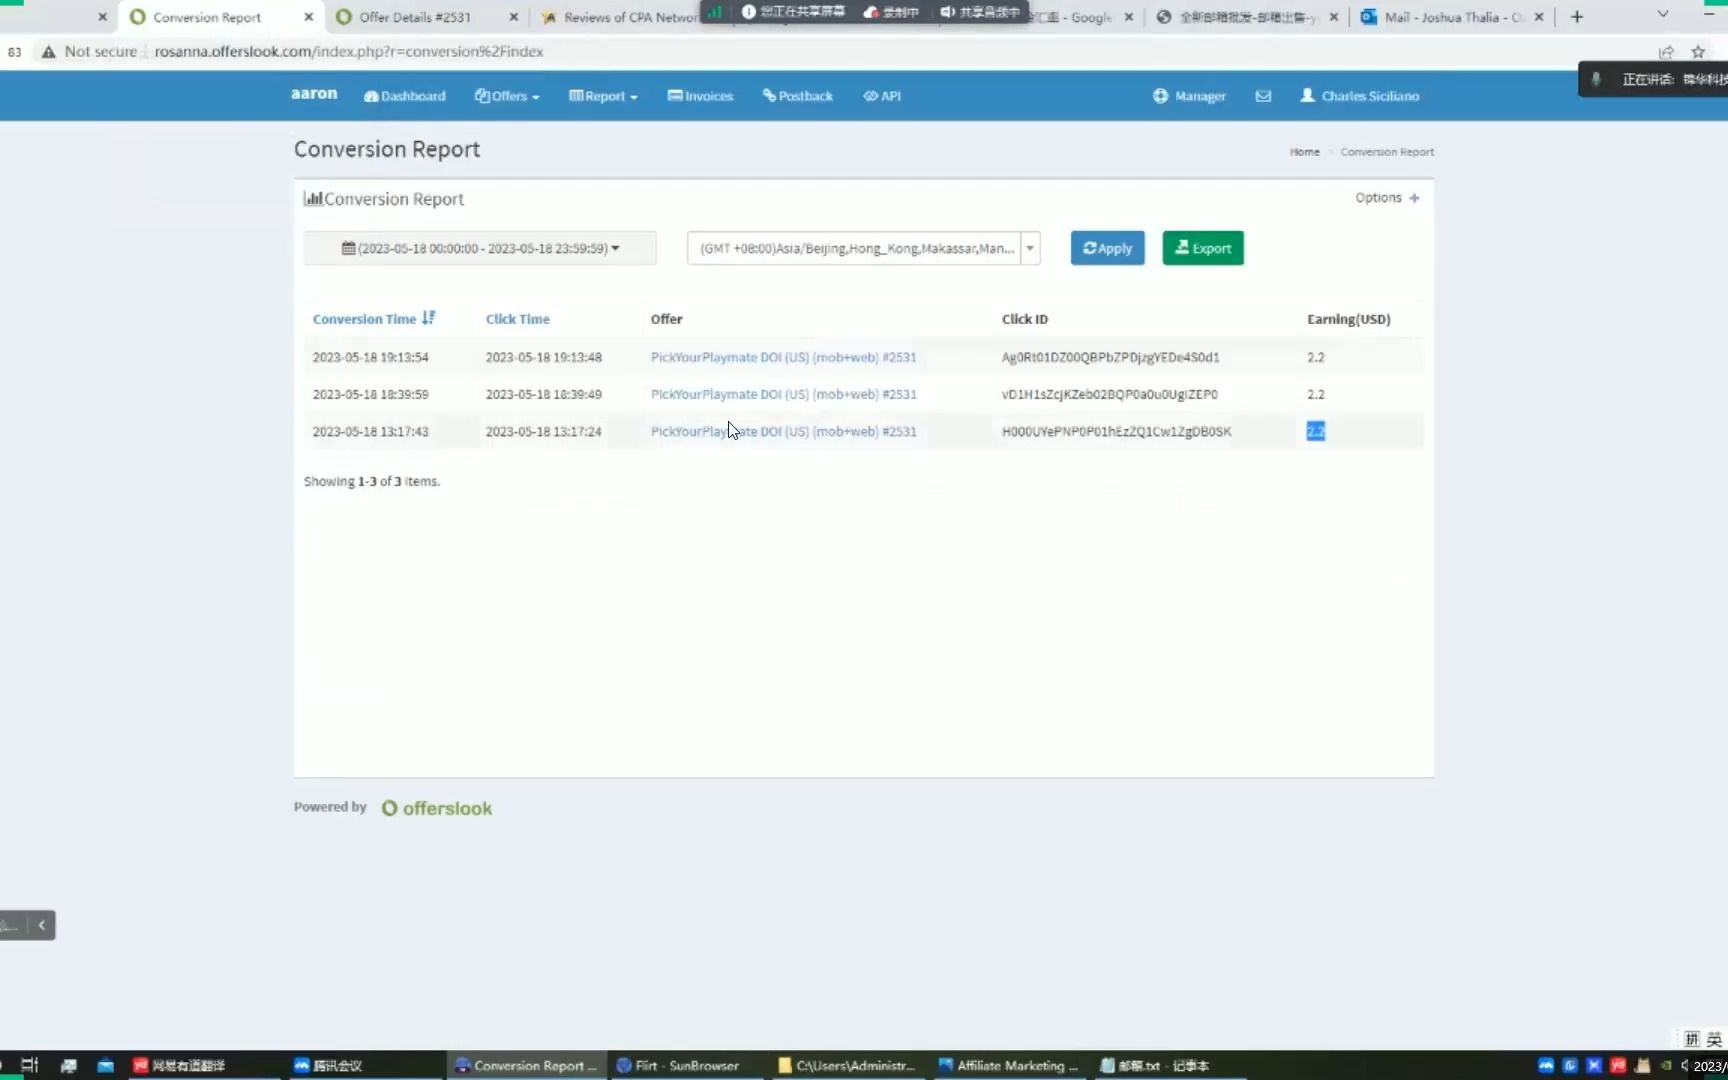Click the click time 2023-05-18 18:39:49
Viewport: 1728px width, 1080px height.
543,394
